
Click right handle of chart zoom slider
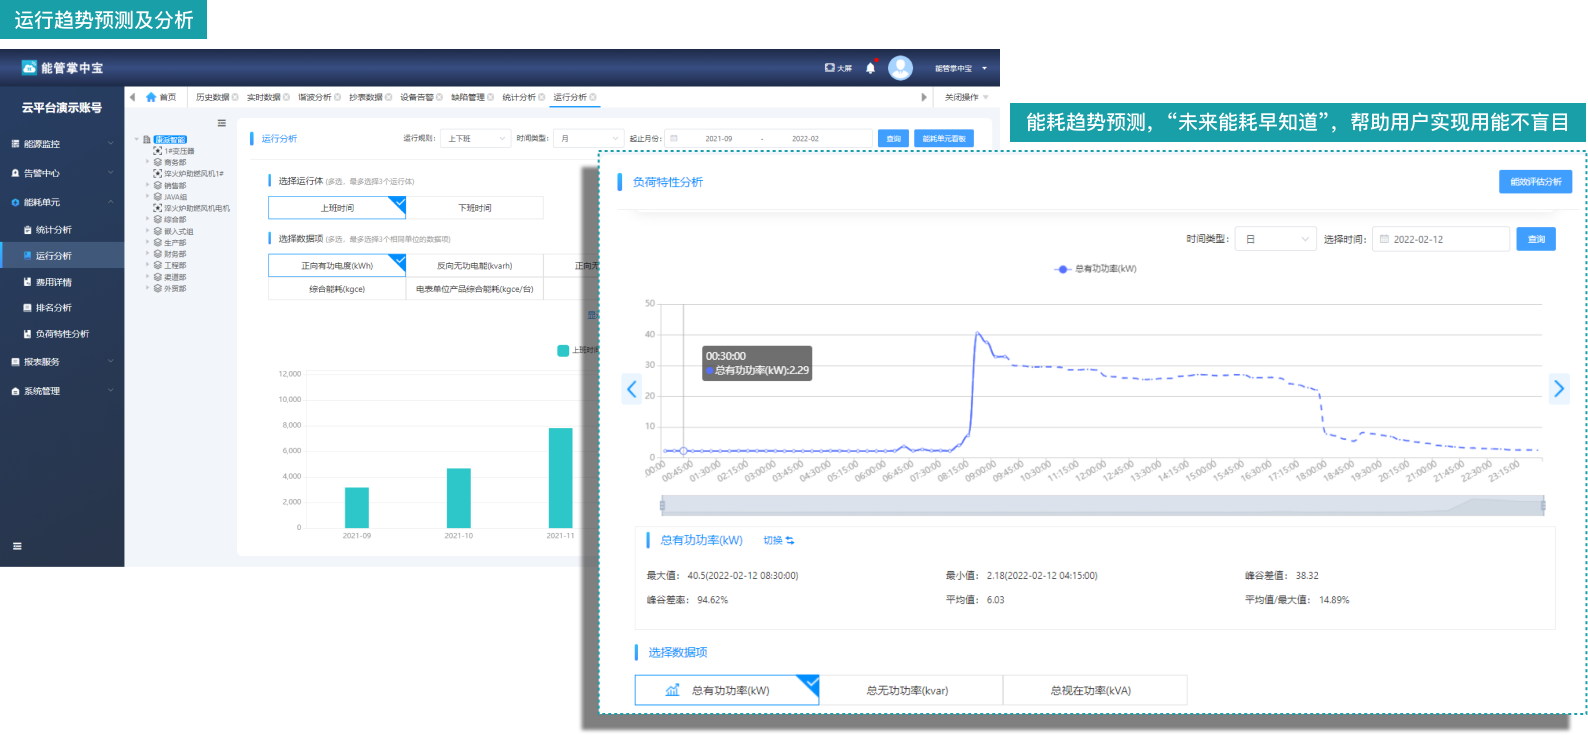point(1543,506)
